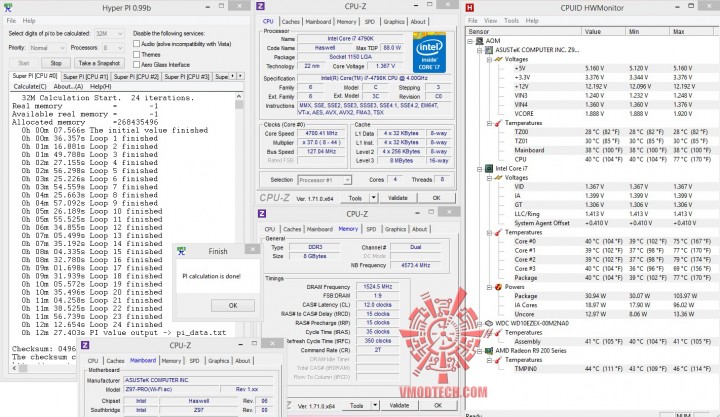Click the Core Speed value field

(x=321, y=133)
